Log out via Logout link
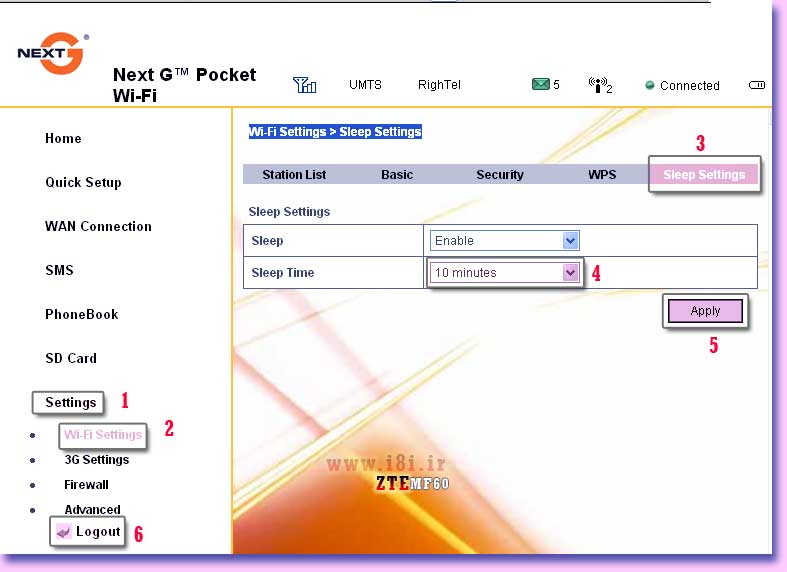Image resolution: width=787 pixels, height=572 pixels. [98, 531]
